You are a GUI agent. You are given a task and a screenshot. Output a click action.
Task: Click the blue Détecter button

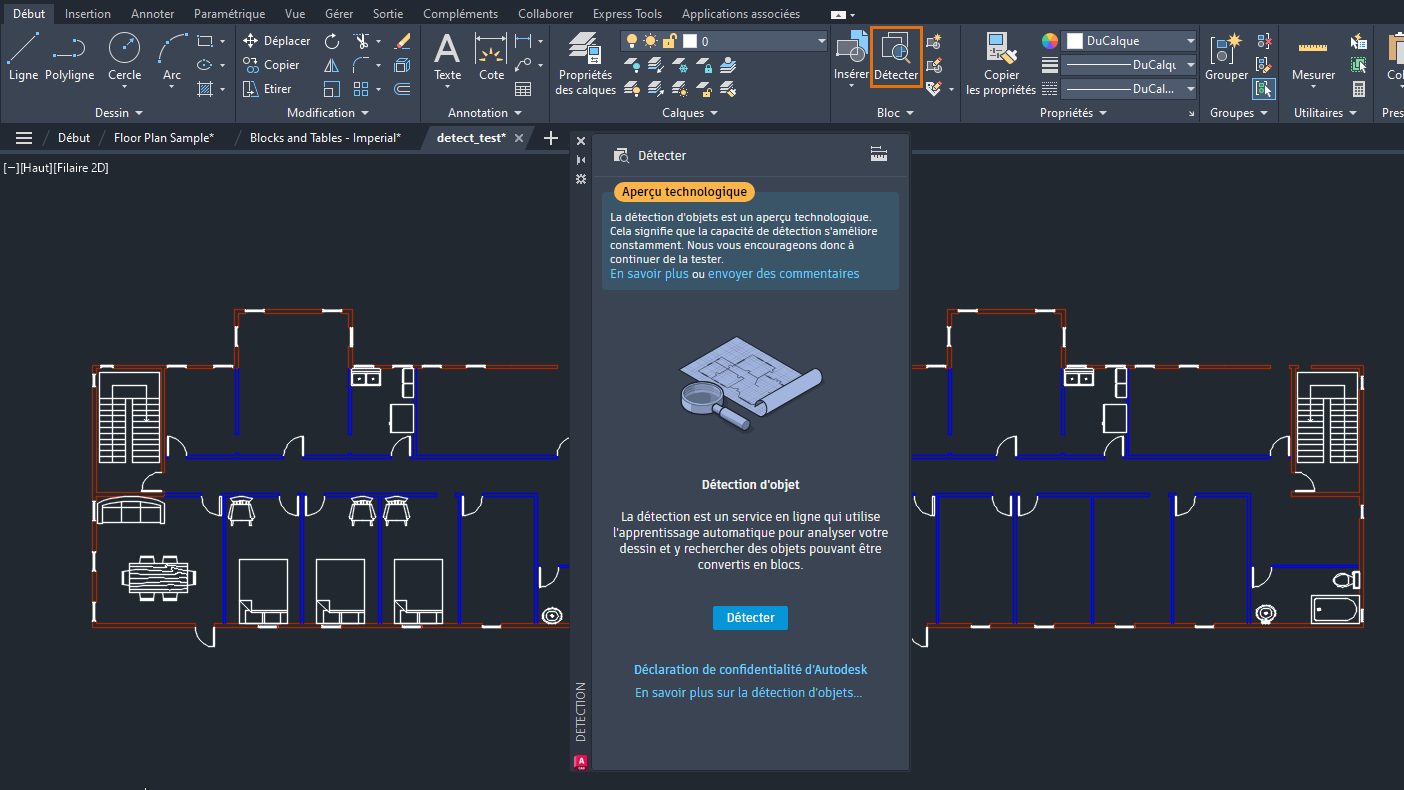[750, 618]
